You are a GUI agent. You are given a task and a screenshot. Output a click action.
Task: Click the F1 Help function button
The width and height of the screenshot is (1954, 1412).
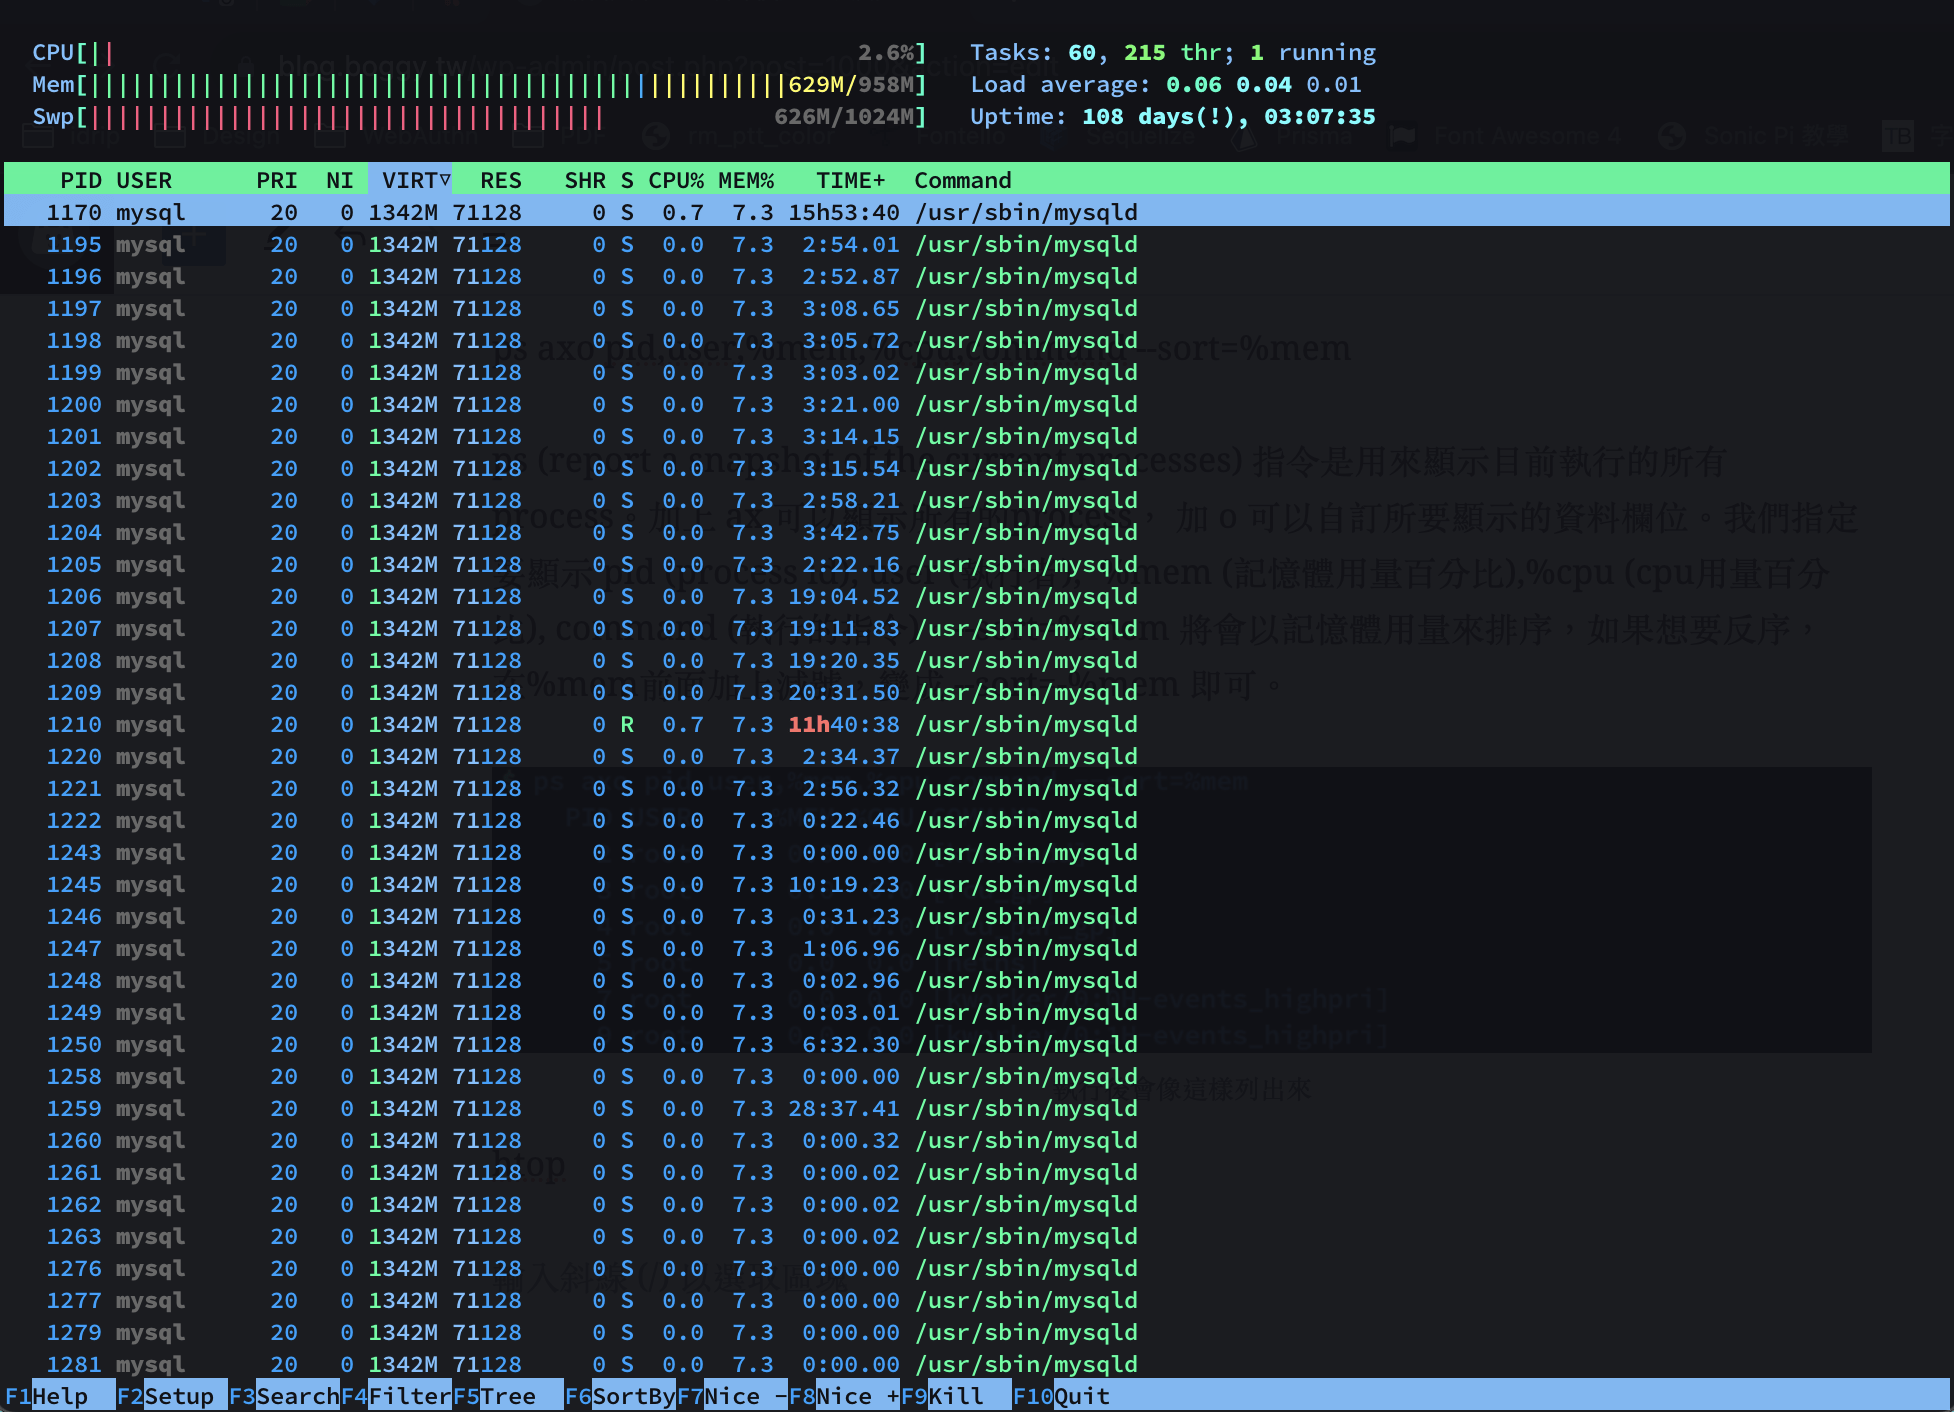coord(59,1396)
